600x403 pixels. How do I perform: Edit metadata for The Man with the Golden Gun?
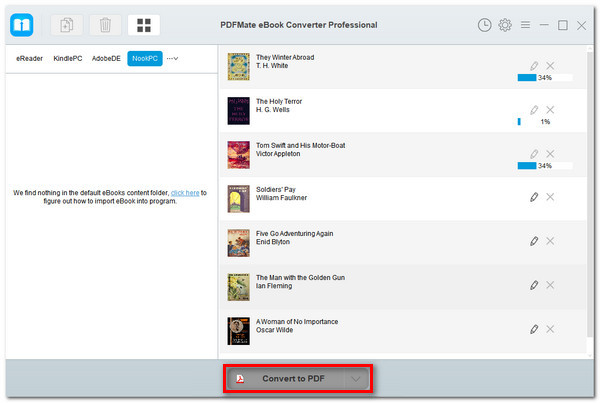coord(534,285)
